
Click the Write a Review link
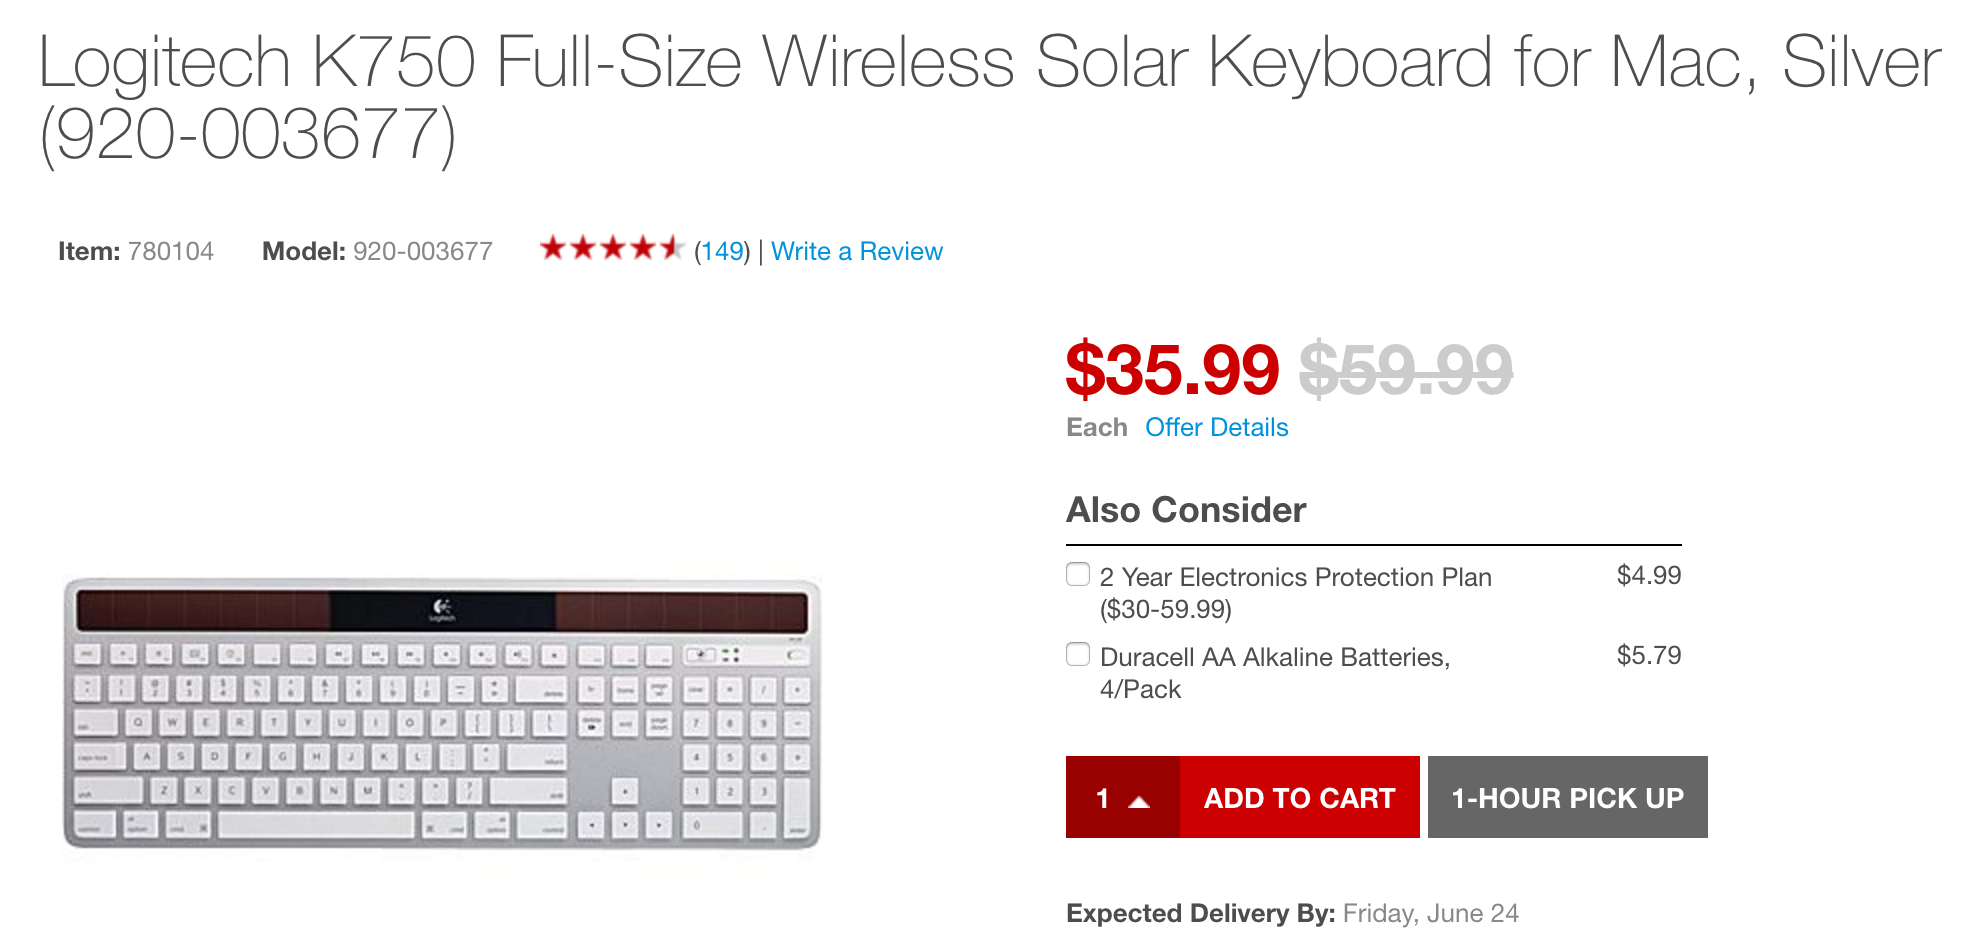click(856, 252)
